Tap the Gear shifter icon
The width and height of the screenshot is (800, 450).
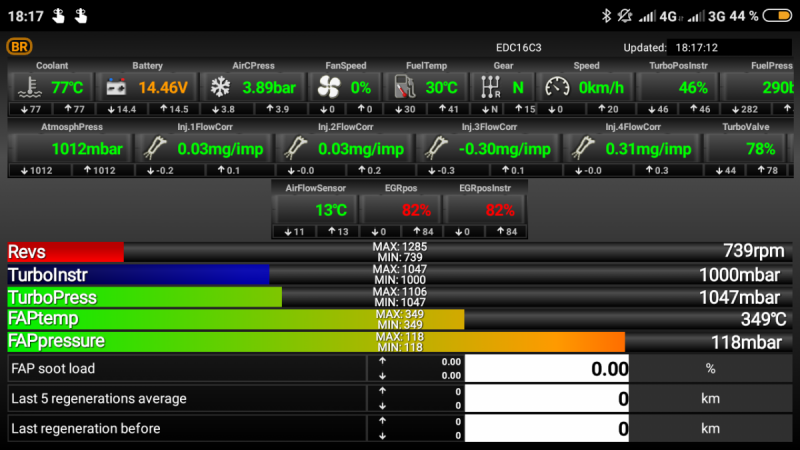click(x=489, y=87)
